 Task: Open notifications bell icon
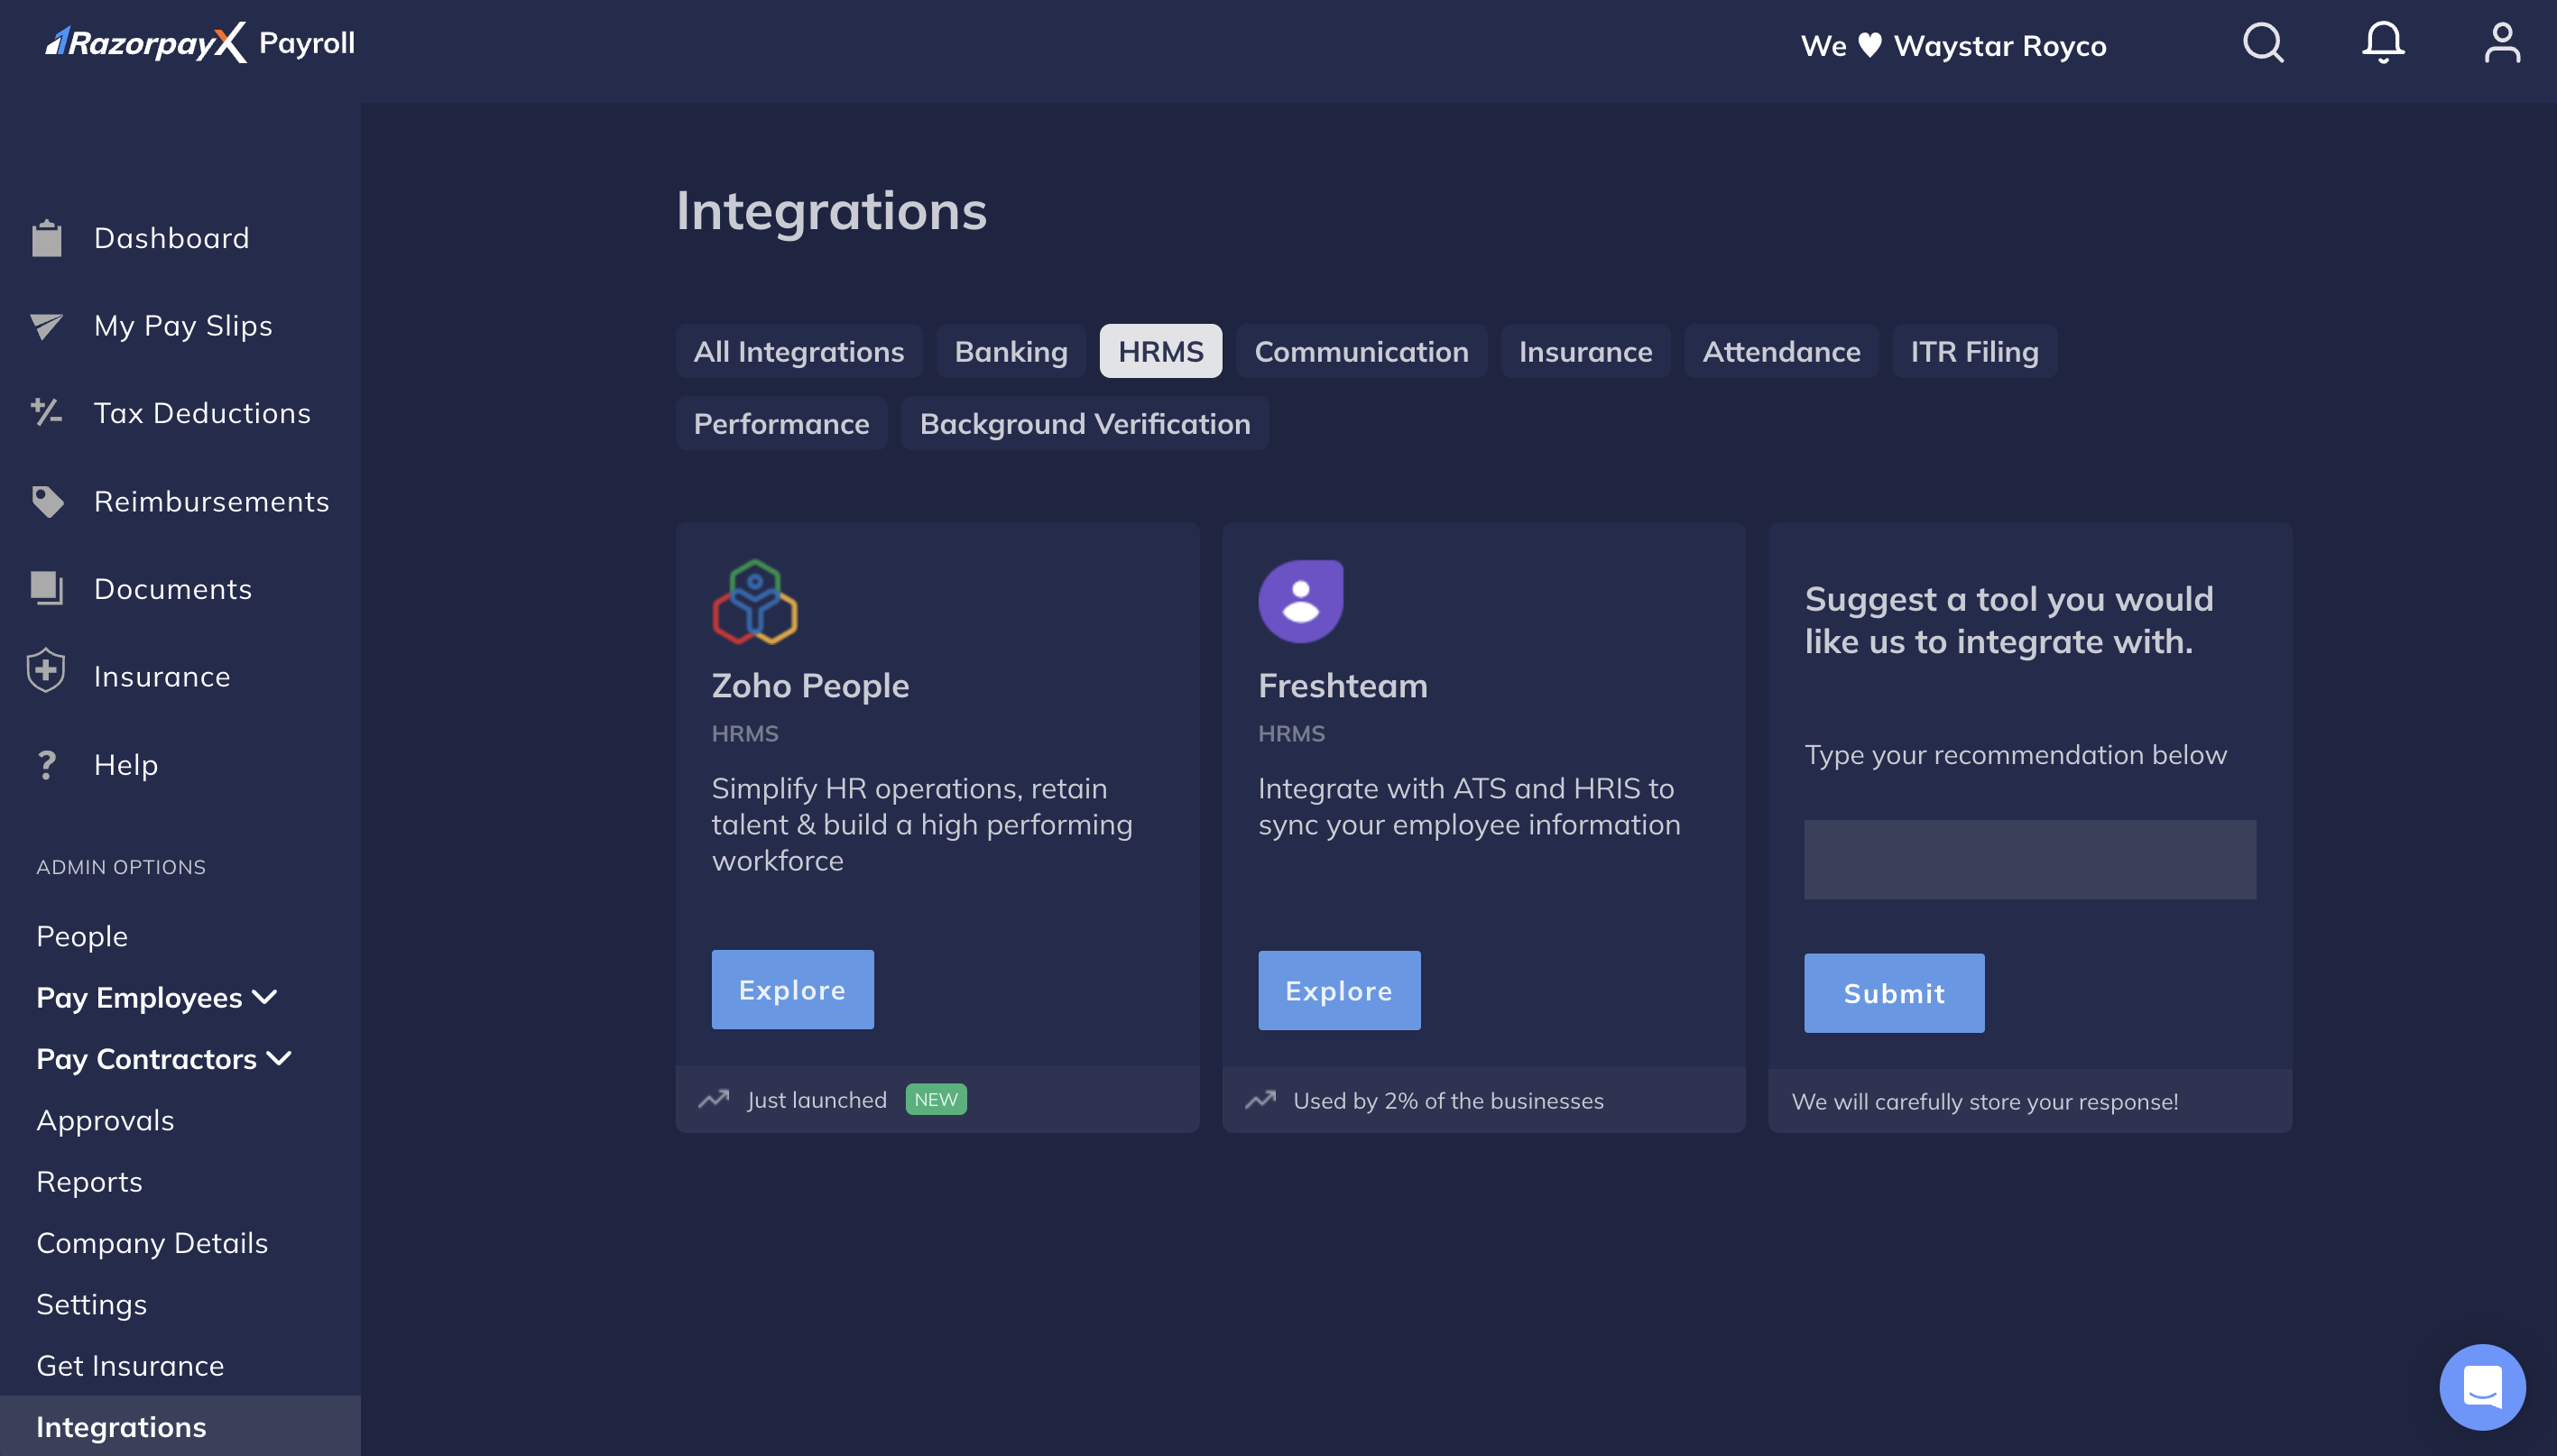tap(2383, 43)
